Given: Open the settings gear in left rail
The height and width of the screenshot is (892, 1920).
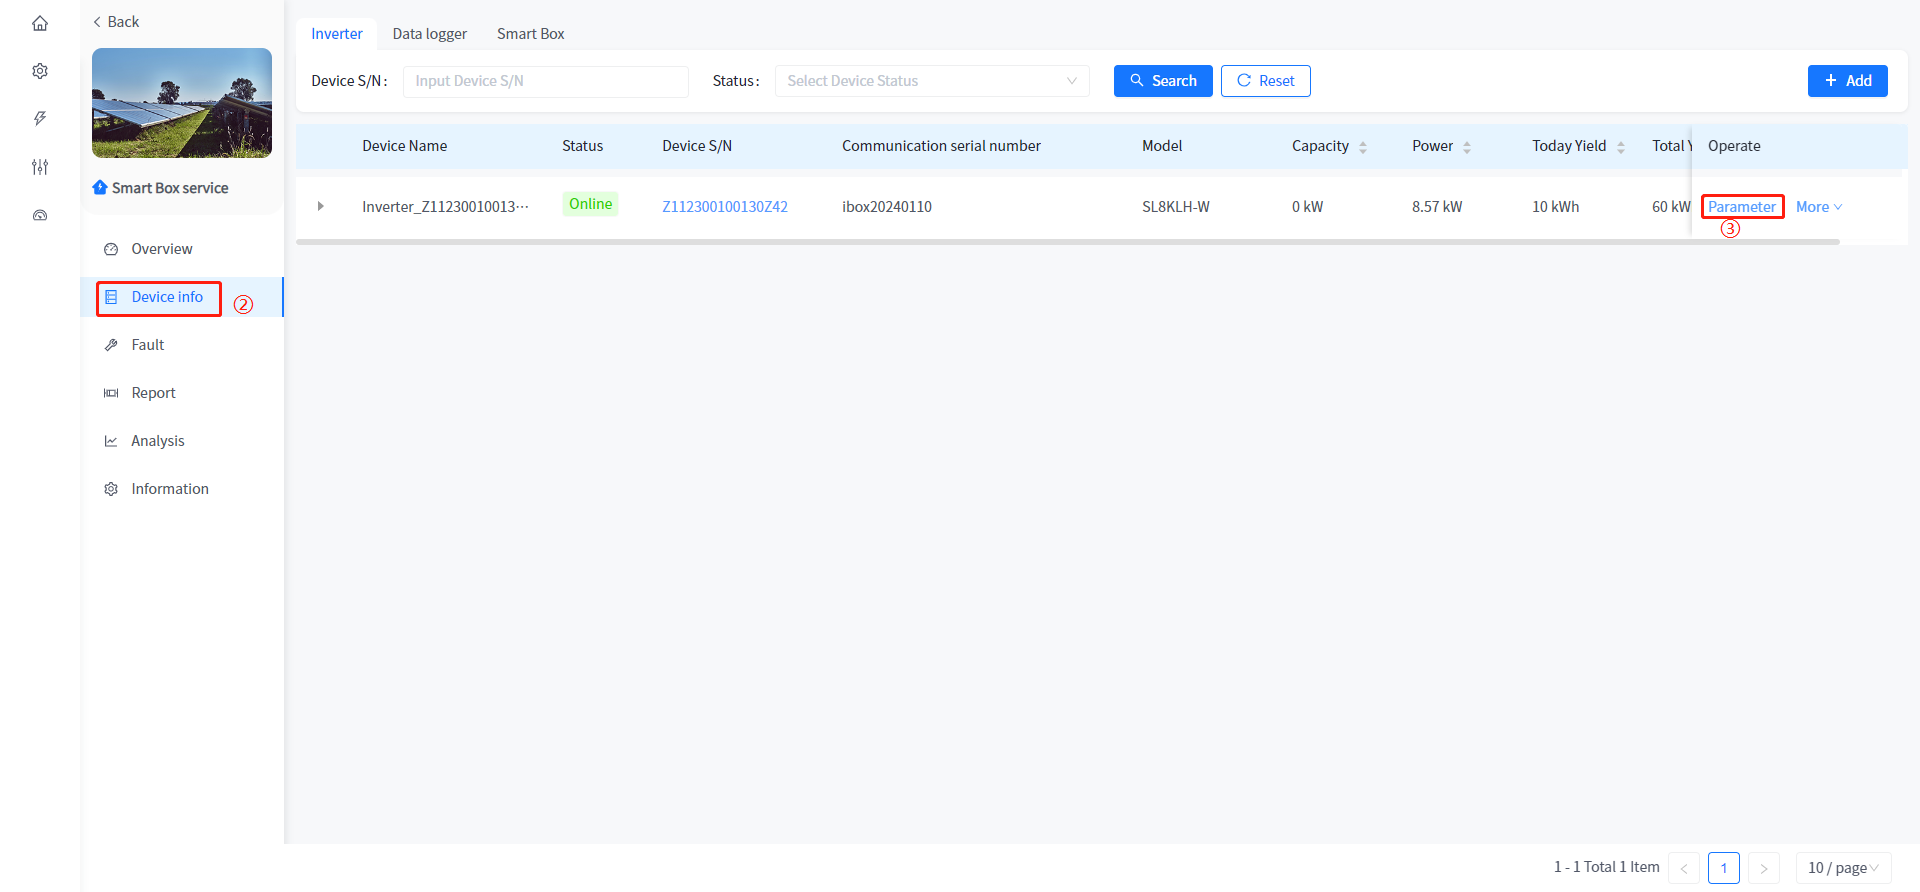Looking at the screenshot, I should (x=40, y=71).
